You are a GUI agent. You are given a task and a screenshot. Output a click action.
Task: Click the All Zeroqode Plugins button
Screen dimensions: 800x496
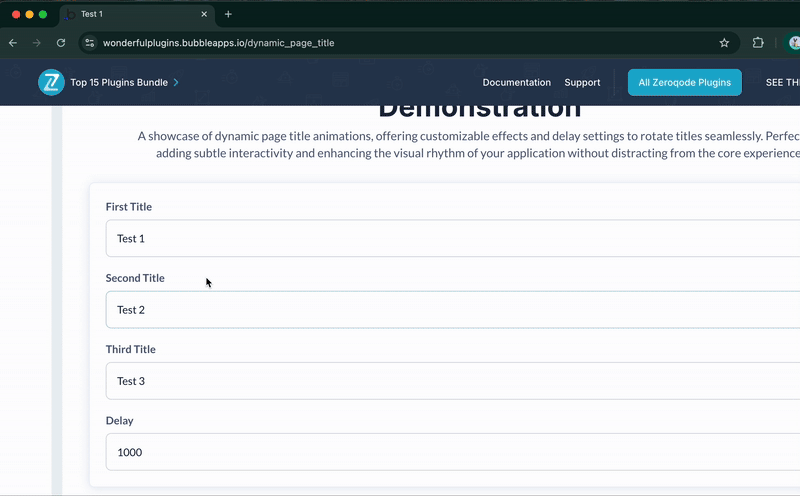click(x=684, y=83)
